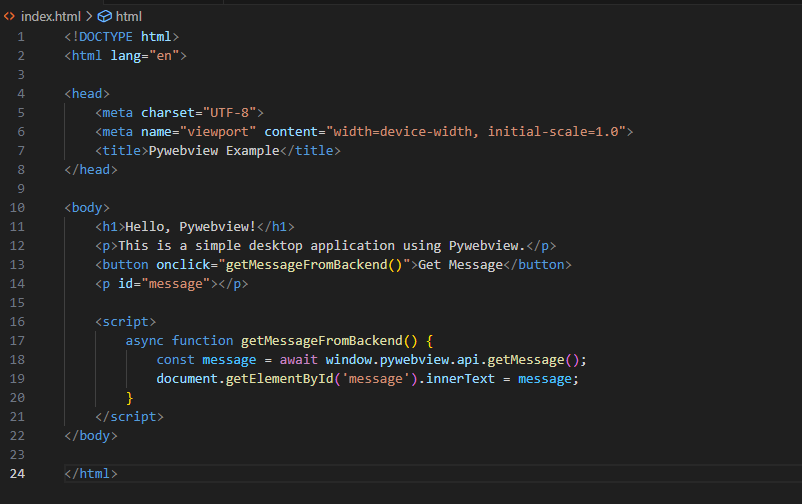Select line number 24 in the gutter
This screenshot has height=504, width=802.
[x=17, y=474]
